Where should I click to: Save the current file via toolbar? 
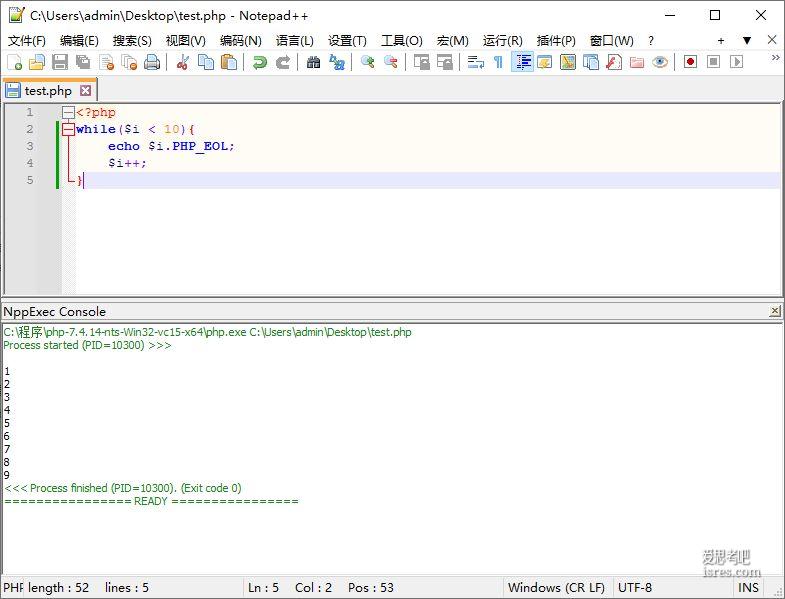point(60,62)
